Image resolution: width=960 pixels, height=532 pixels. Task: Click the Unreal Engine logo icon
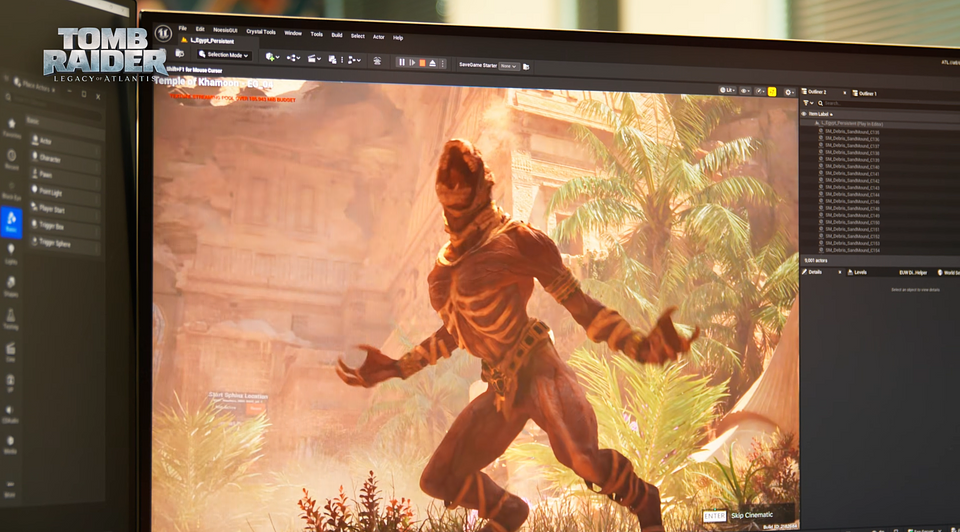pyautogui.click(x=163, y=32)
